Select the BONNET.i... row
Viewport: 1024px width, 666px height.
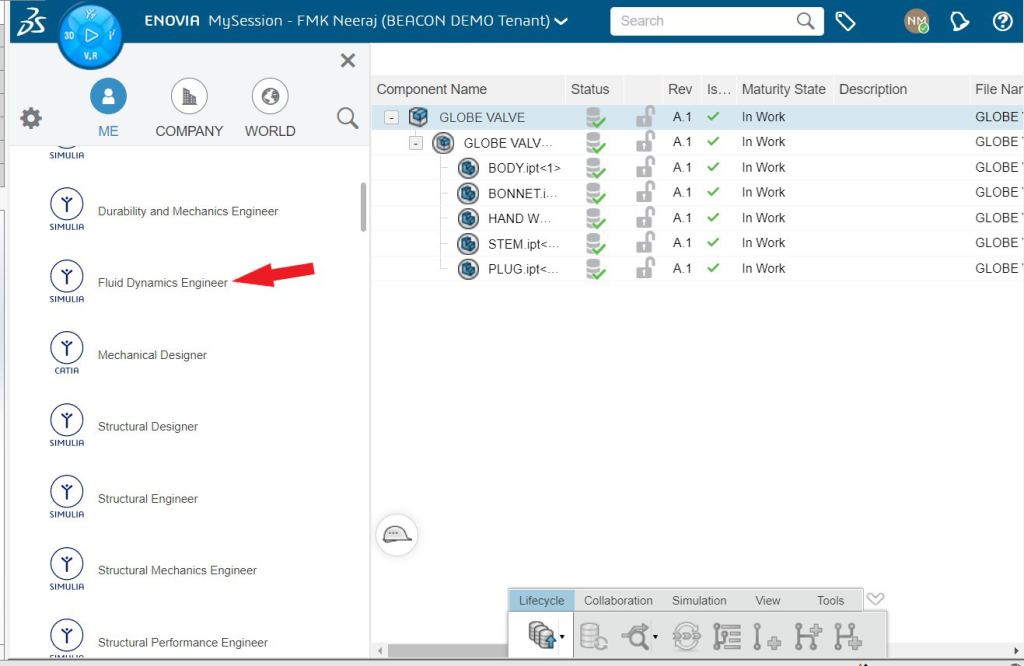[697, 193]
